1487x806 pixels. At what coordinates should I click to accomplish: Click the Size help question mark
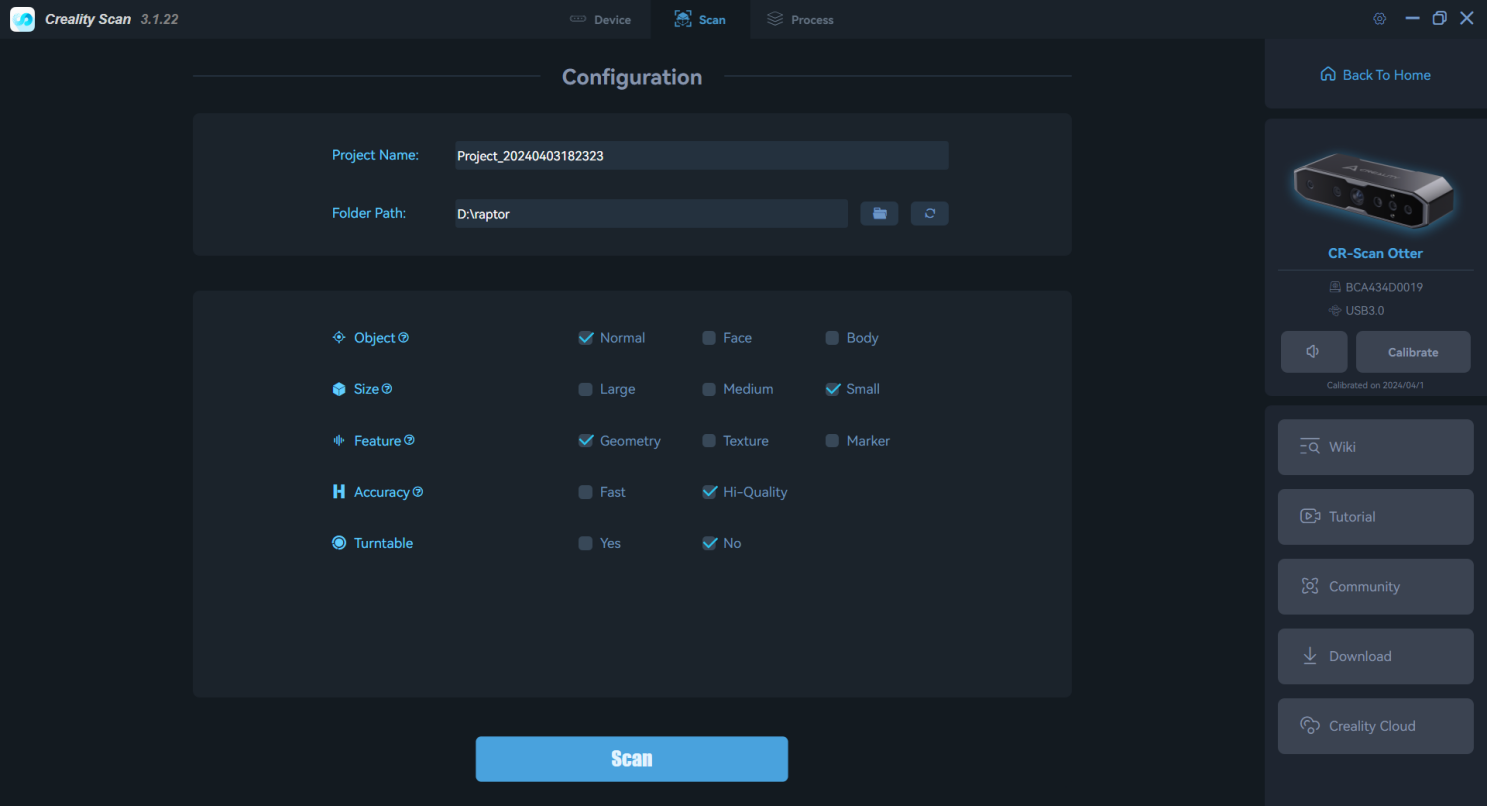pyautogui.click(x=387, y=389)
